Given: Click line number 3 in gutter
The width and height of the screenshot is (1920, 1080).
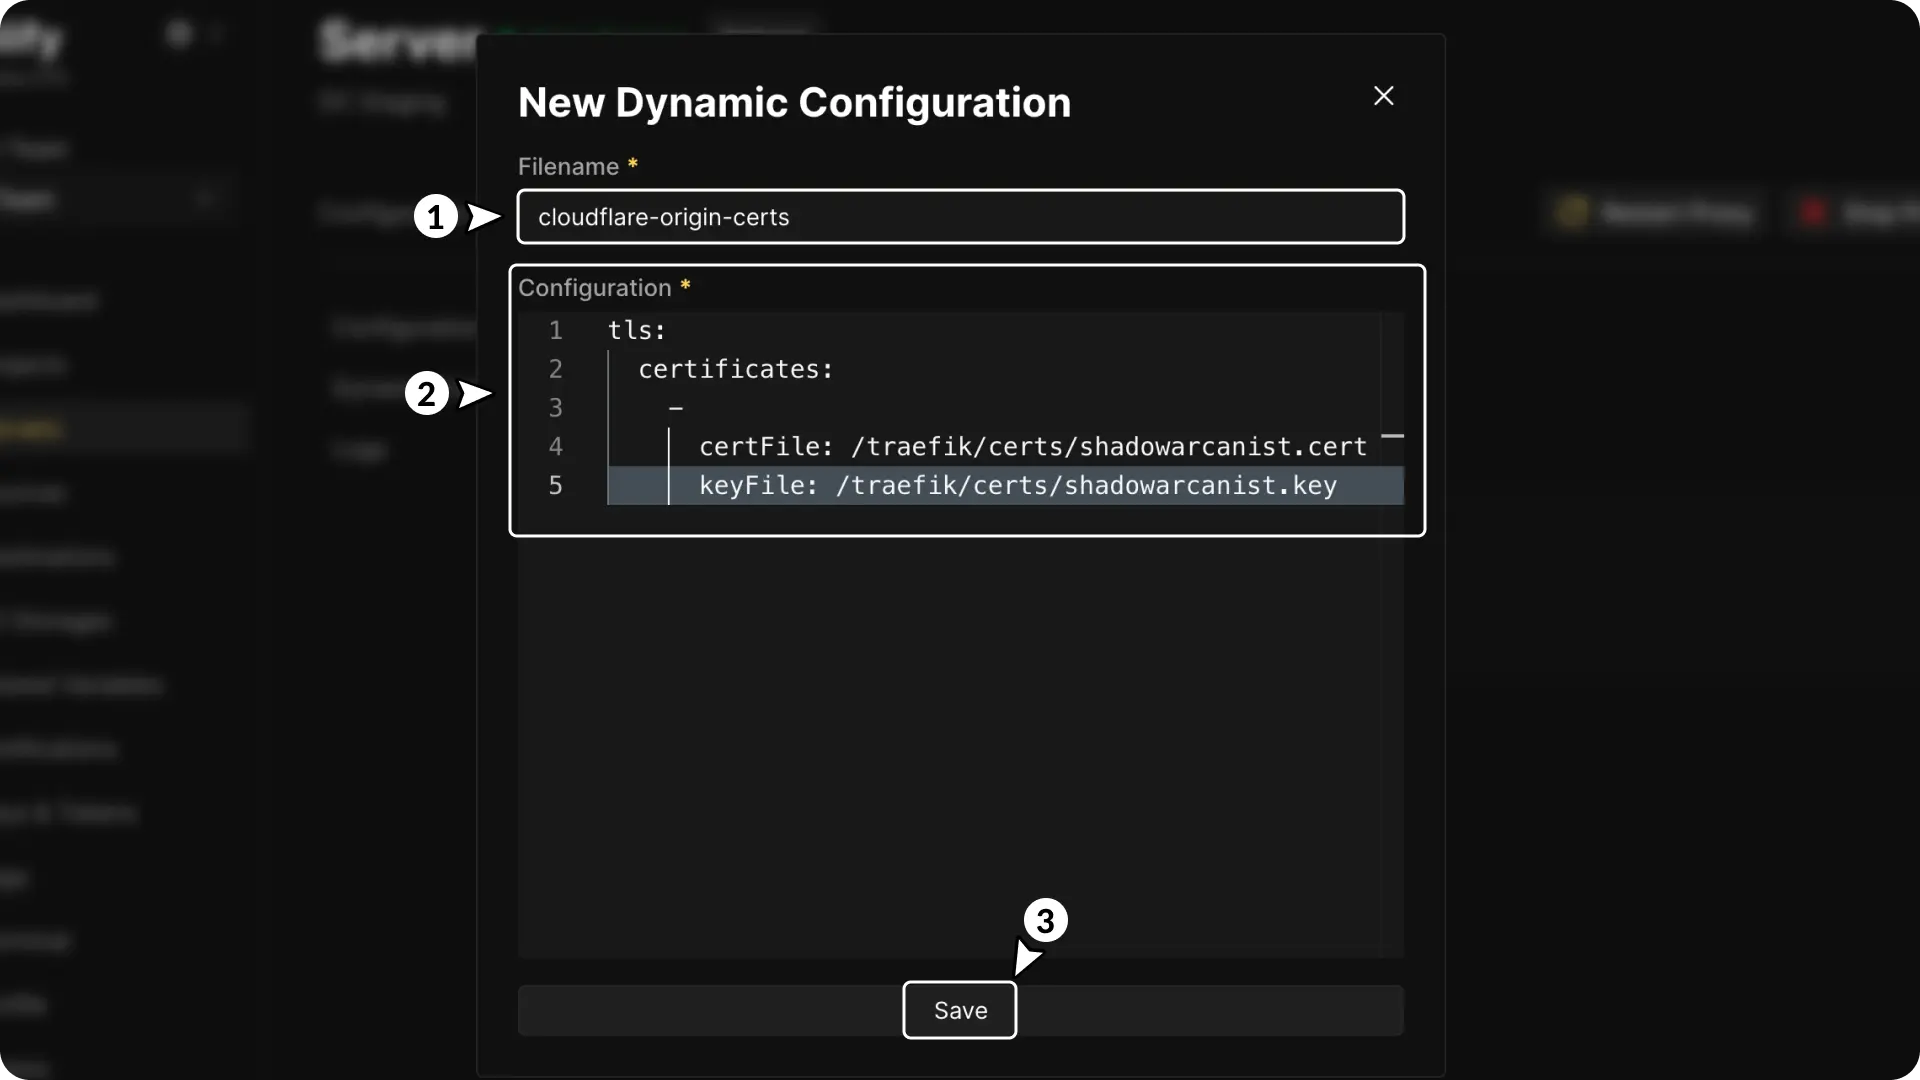Looking at the screenshot, I should [555, 408].
